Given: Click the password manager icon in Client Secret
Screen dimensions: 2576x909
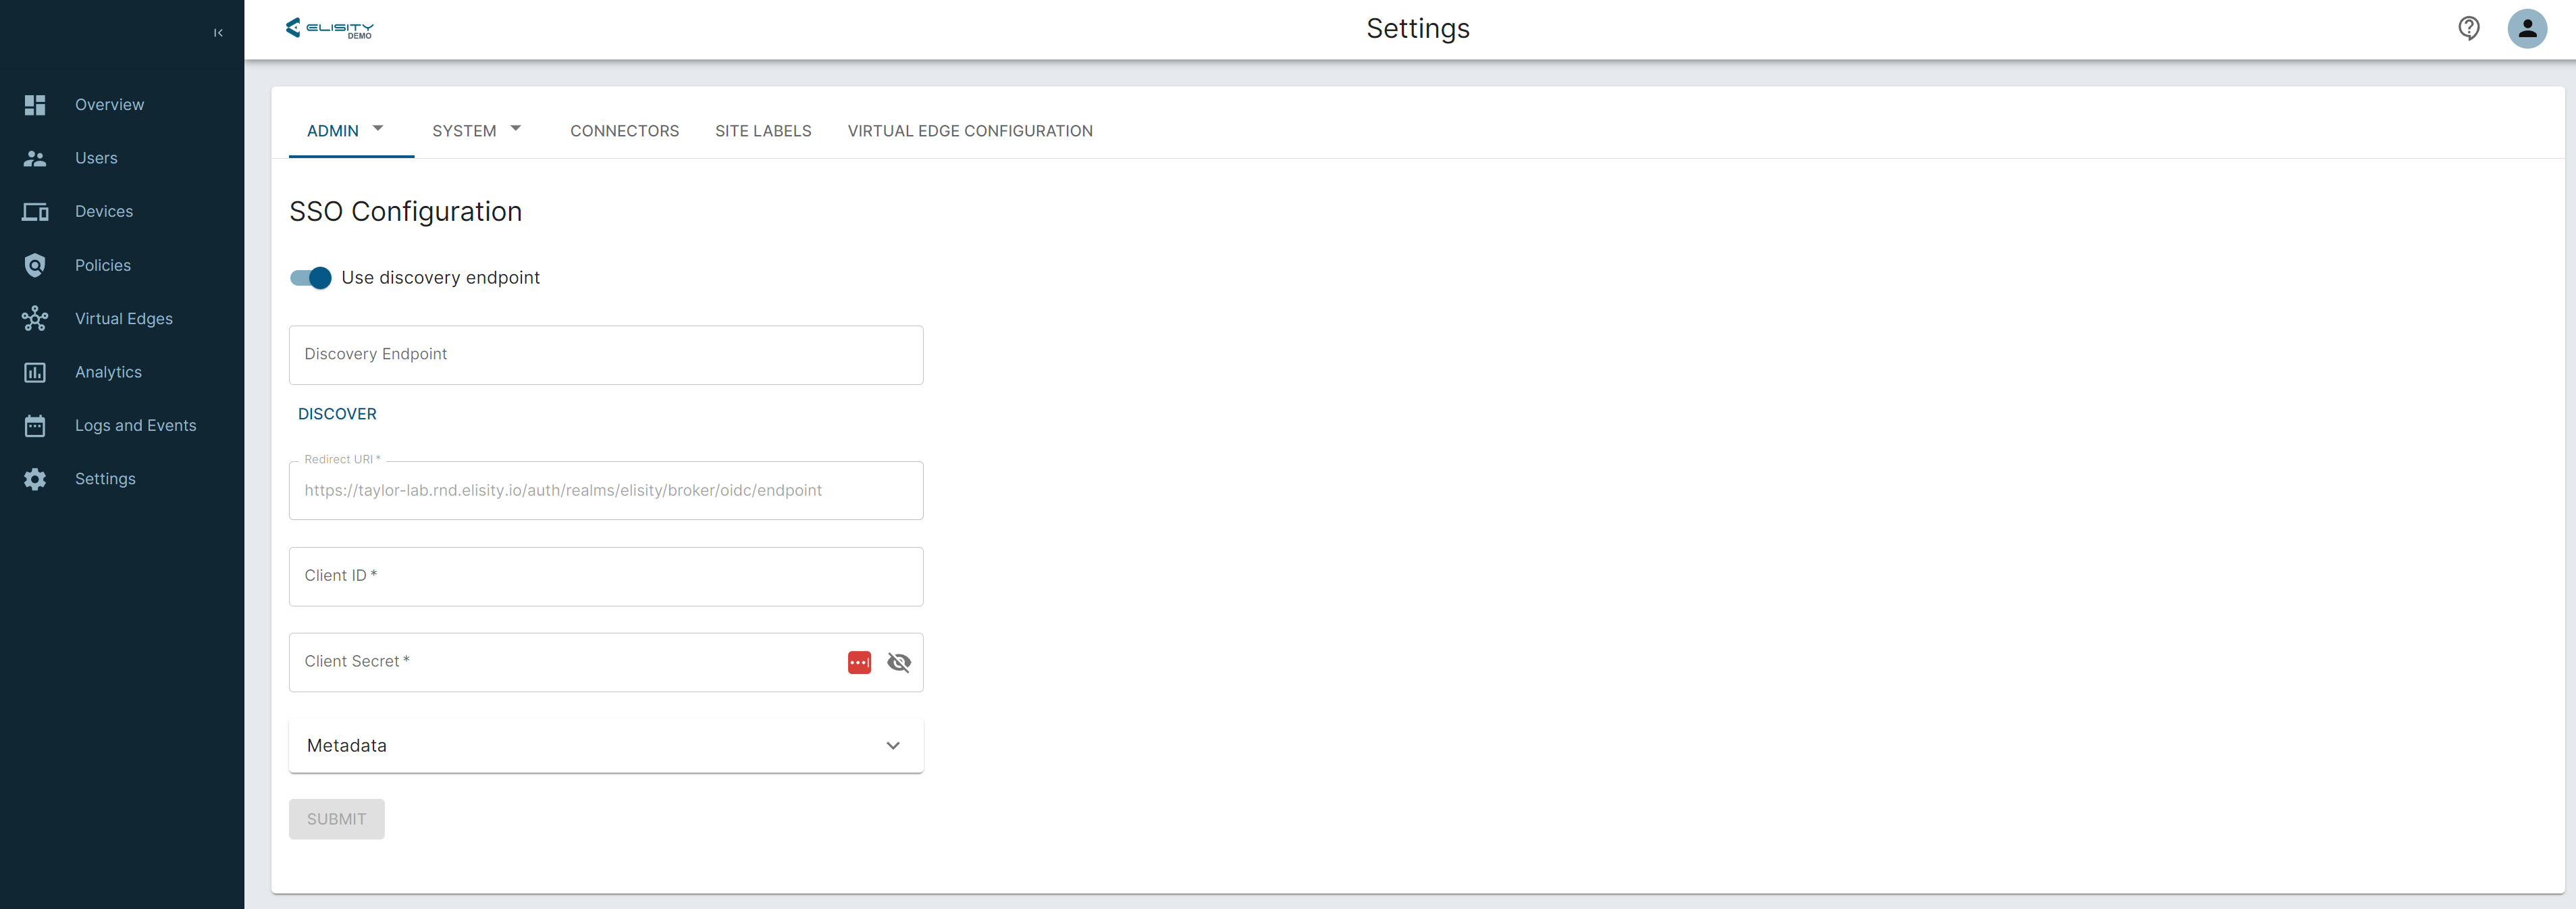Looking at the screenshot, I should (x=859, y=662).
